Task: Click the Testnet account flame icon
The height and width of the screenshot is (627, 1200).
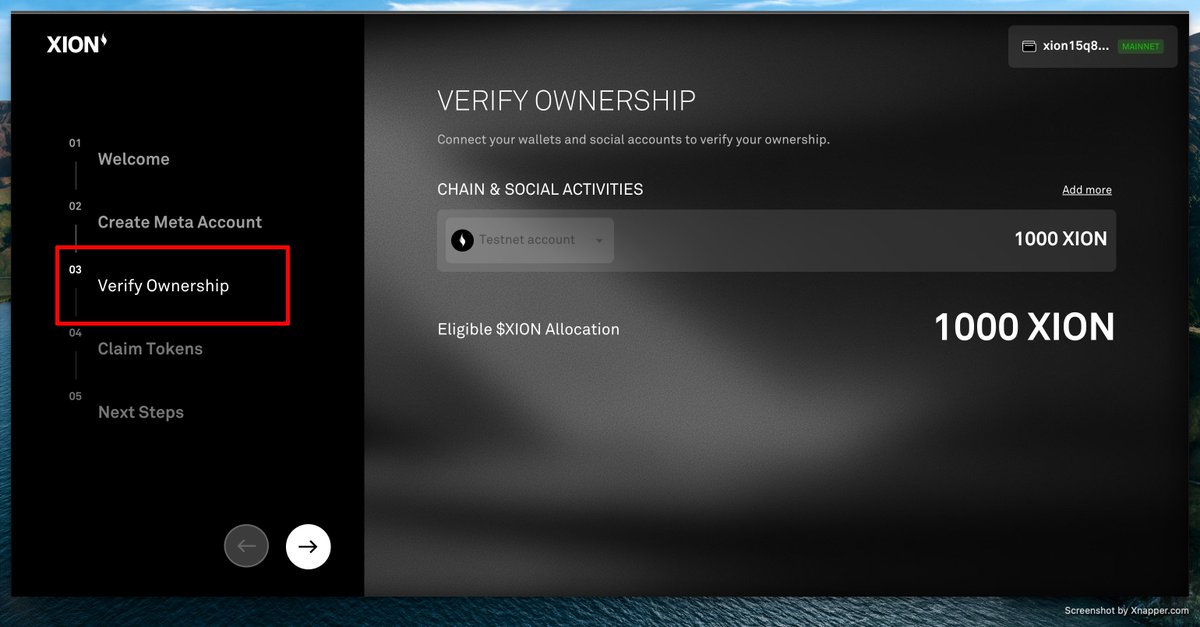Action: 462,240
